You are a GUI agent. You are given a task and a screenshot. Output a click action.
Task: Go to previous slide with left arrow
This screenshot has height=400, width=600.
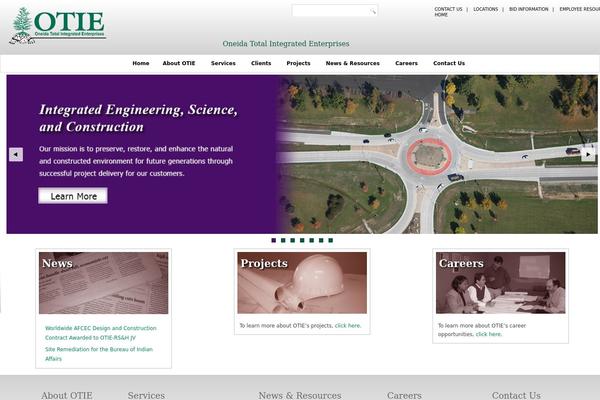pyautogui.click(x=16, y=155)
